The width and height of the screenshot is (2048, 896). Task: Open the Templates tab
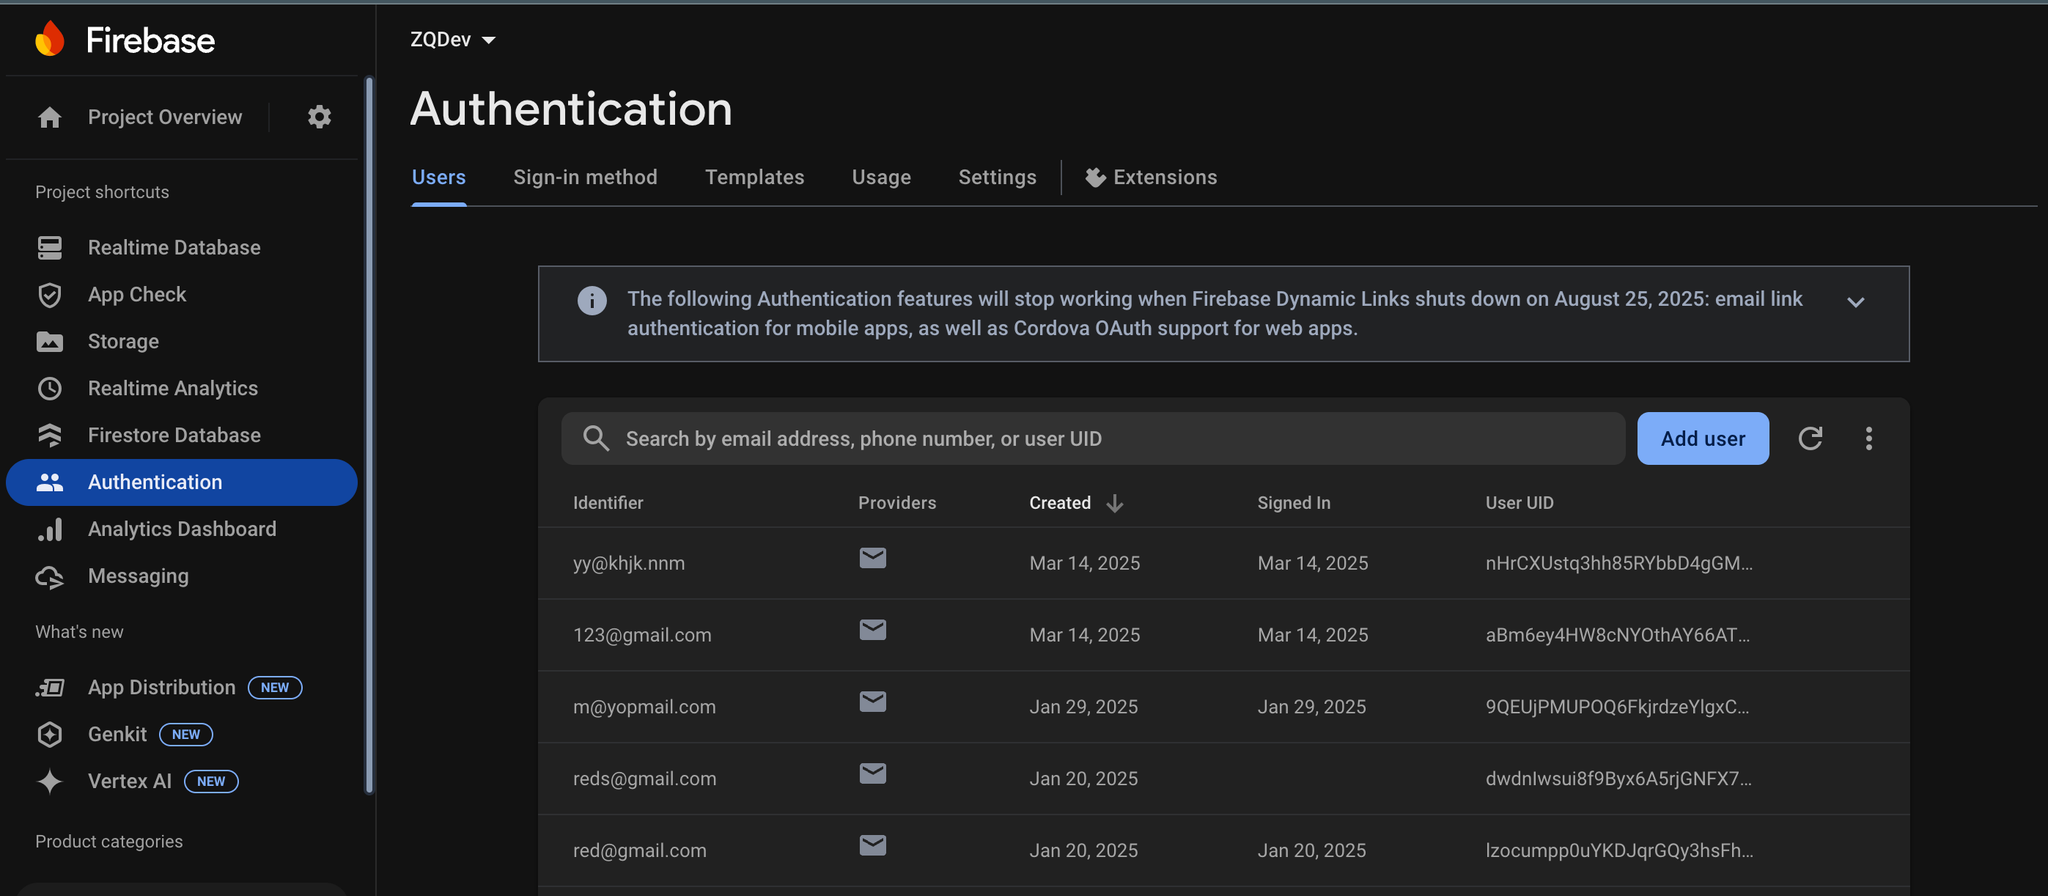[x=754, y=177]
